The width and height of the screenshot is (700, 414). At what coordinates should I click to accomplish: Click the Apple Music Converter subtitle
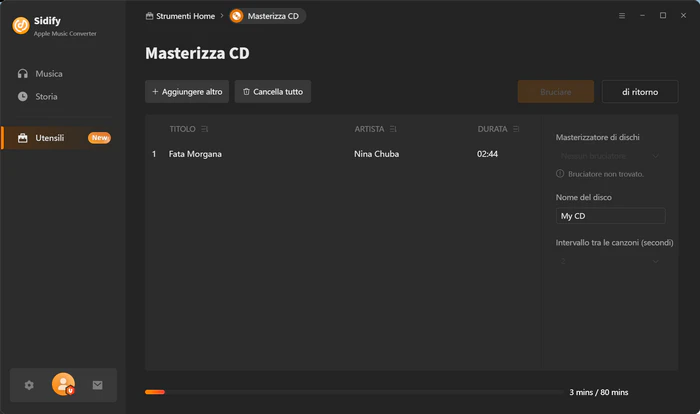pyautogui.click(x=65, y=33)
